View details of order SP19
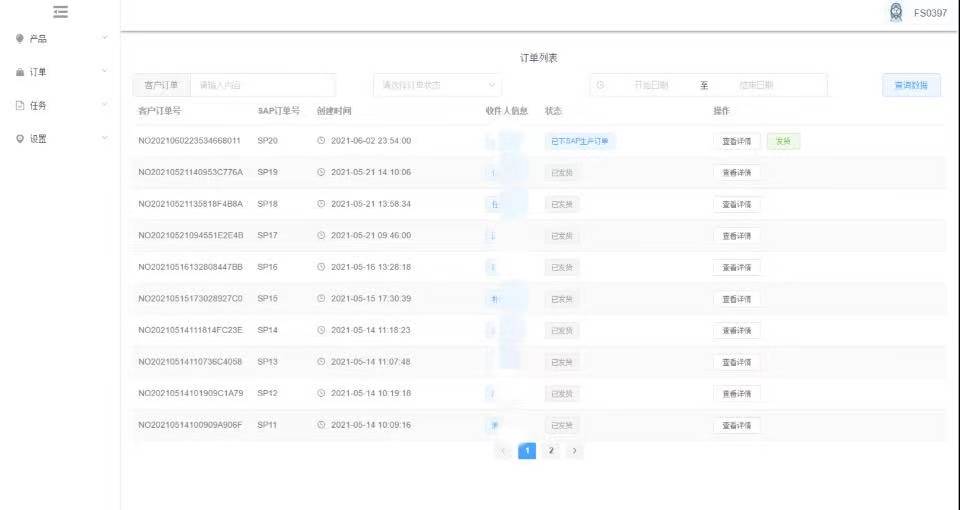The height and width of the screenshot is (510, 960). pos(737,173)
